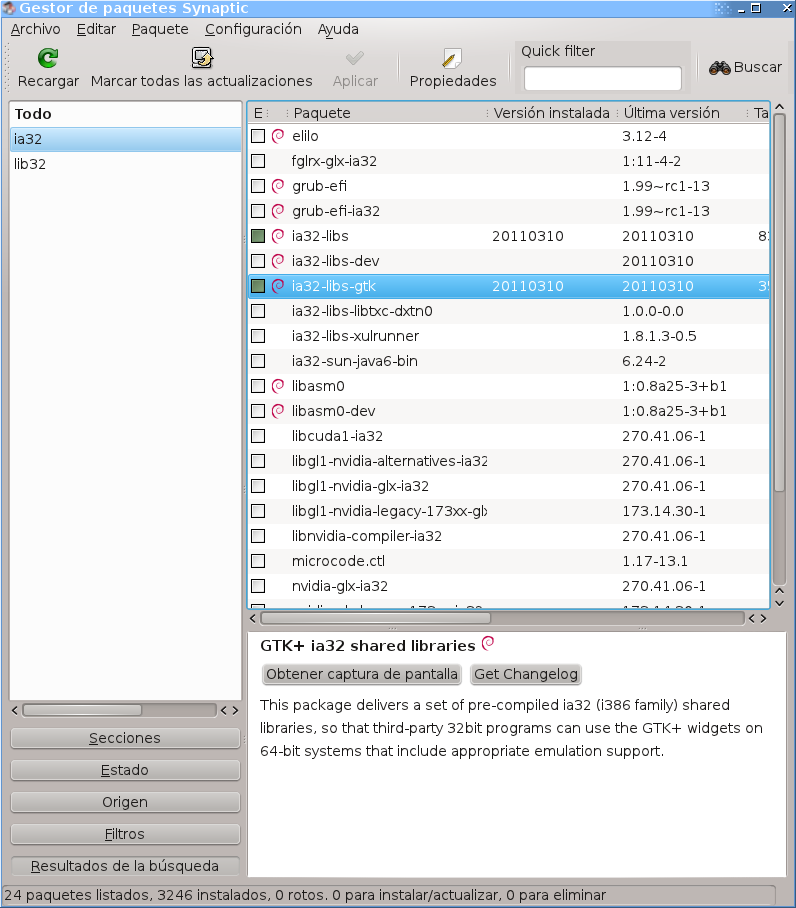Select the lib32 list entry
Viewport: 796px width, 908px height.
click(125, 164)
